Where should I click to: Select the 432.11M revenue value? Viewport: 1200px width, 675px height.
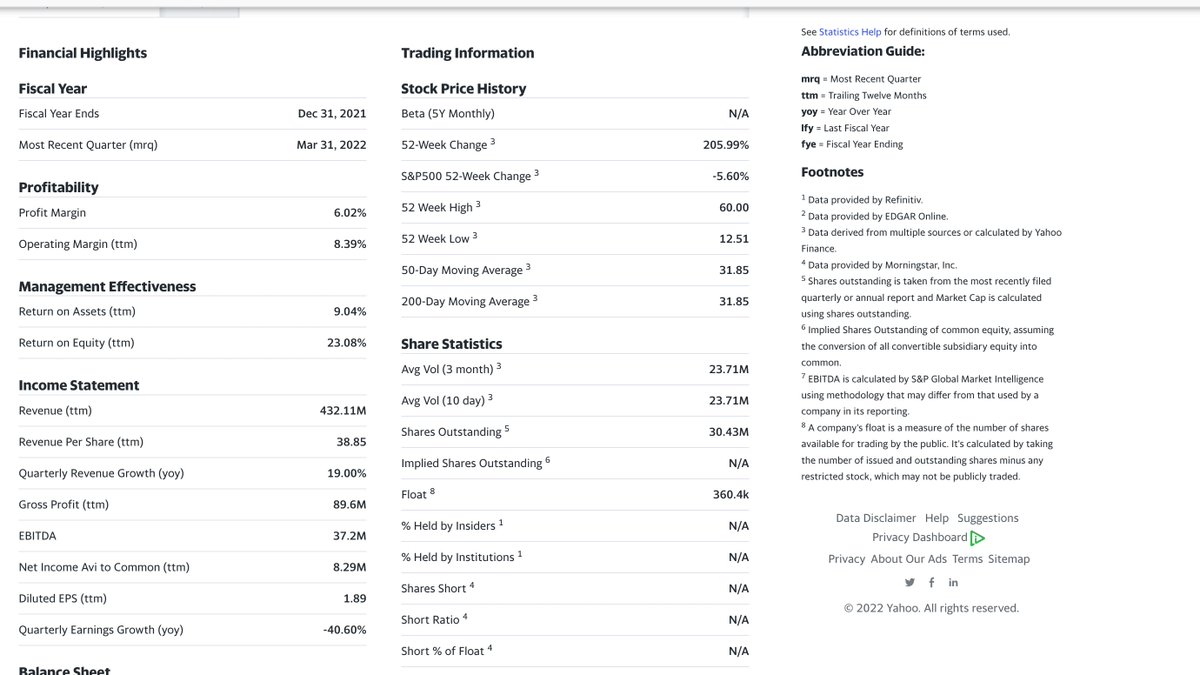343,411
